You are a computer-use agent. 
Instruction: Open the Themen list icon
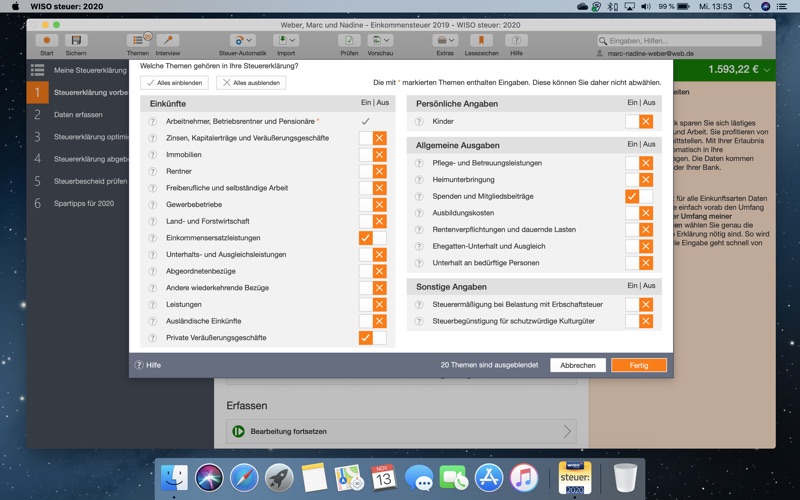138,40
